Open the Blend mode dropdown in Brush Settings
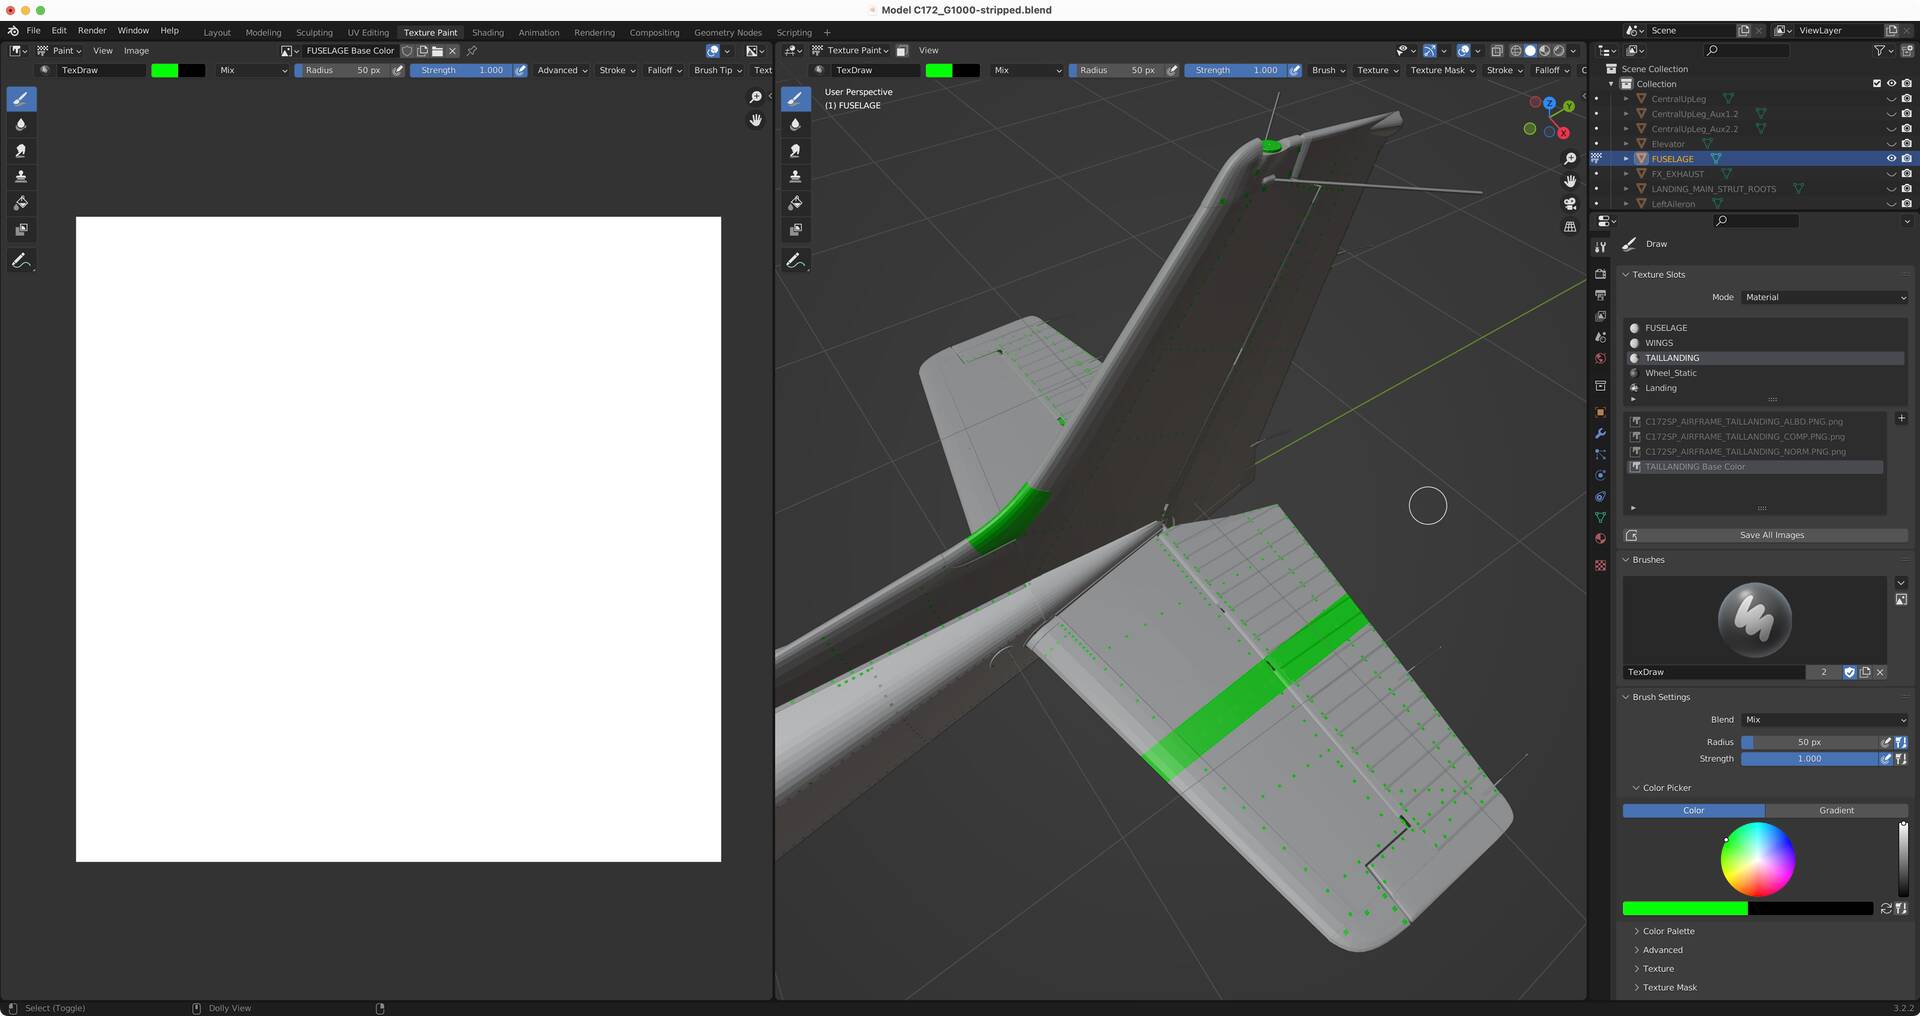1920x1016 pixels. [x=1823, y=719]
